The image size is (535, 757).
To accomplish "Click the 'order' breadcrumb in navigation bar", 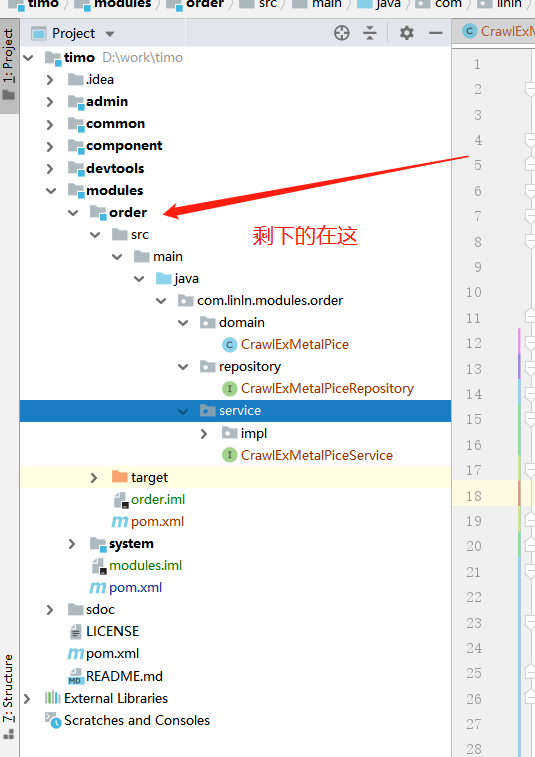I will point(205,4).
